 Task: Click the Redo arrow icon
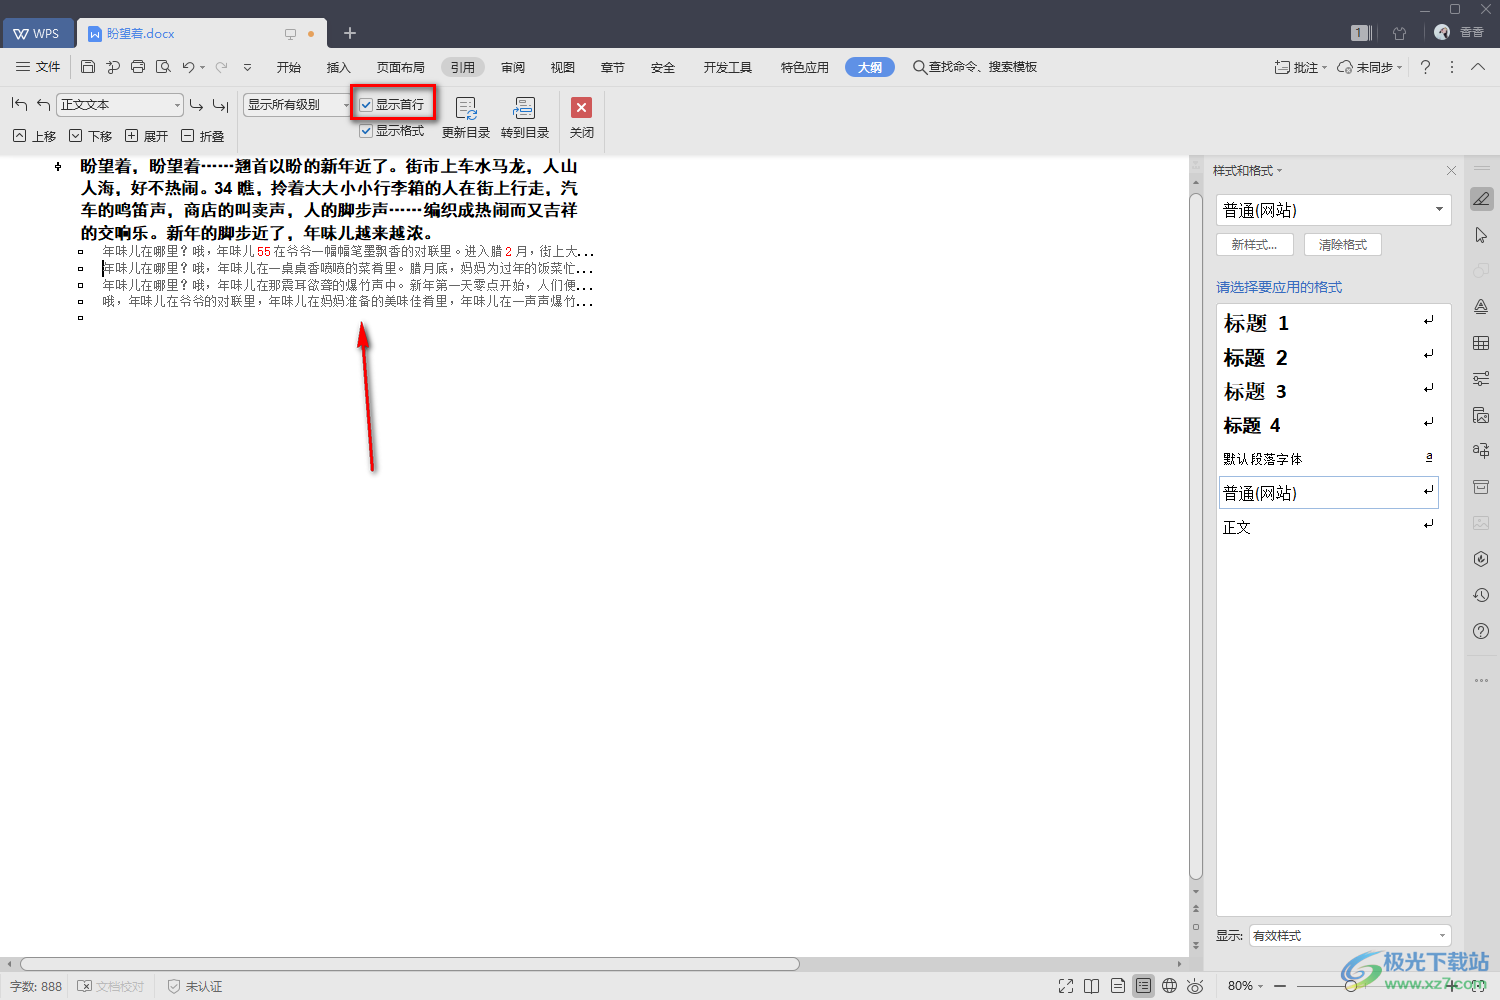[221, 67]
